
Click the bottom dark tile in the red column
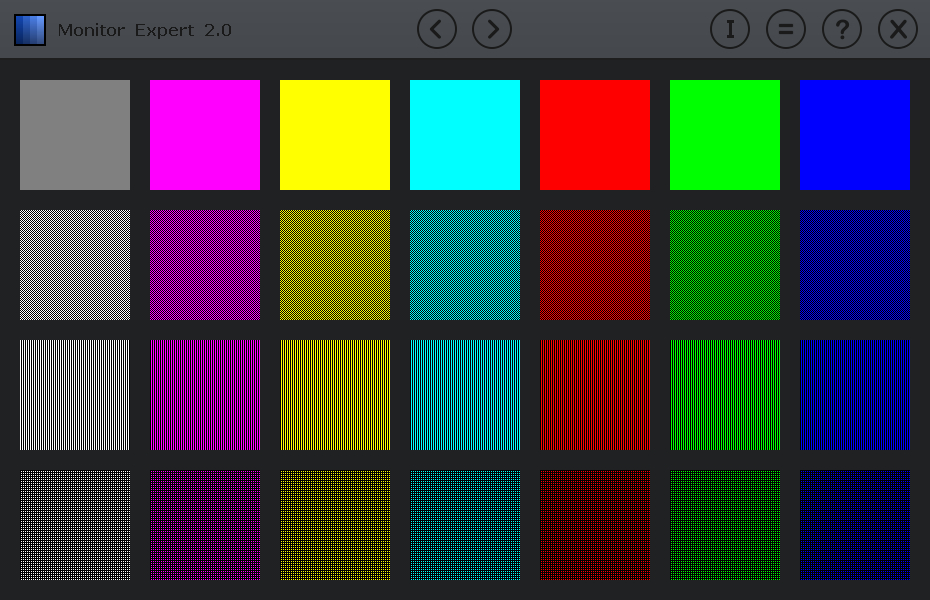coord(595,525)
